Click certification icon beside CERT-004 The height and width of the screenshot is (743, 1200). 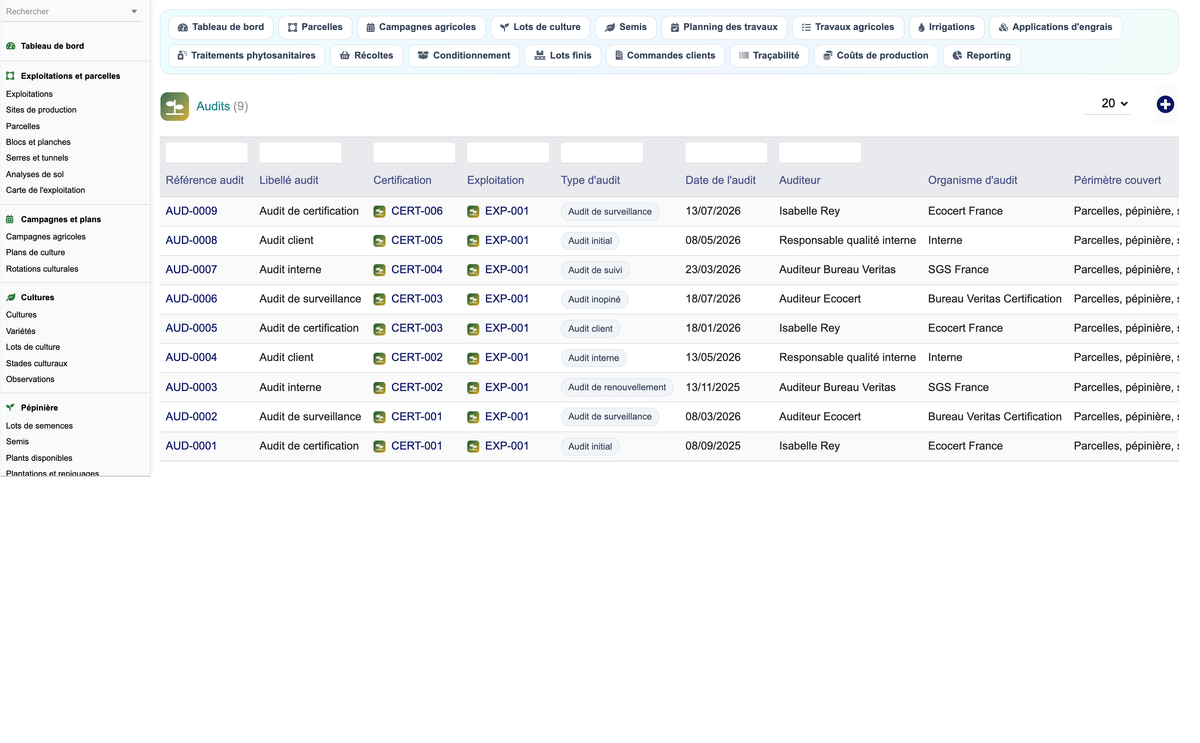[380, 270]
